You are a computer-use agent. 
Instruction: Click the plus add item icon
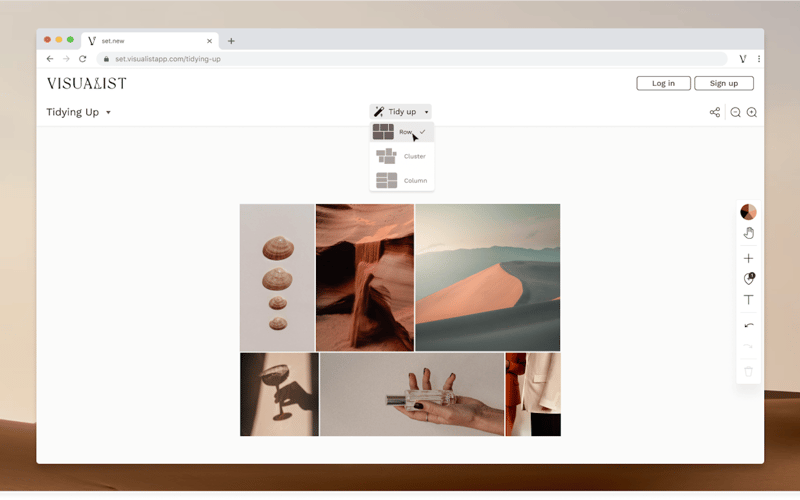tap(748, 258)
